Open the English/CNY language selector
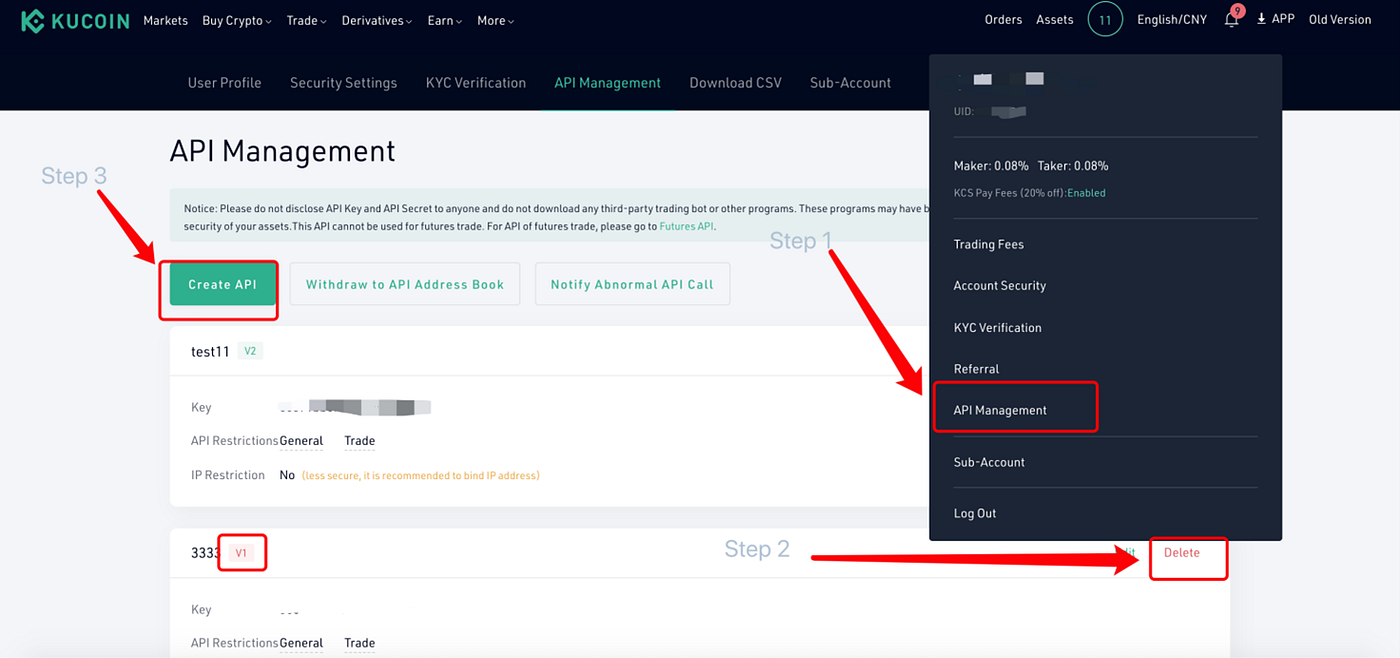 click(1171, 19)
